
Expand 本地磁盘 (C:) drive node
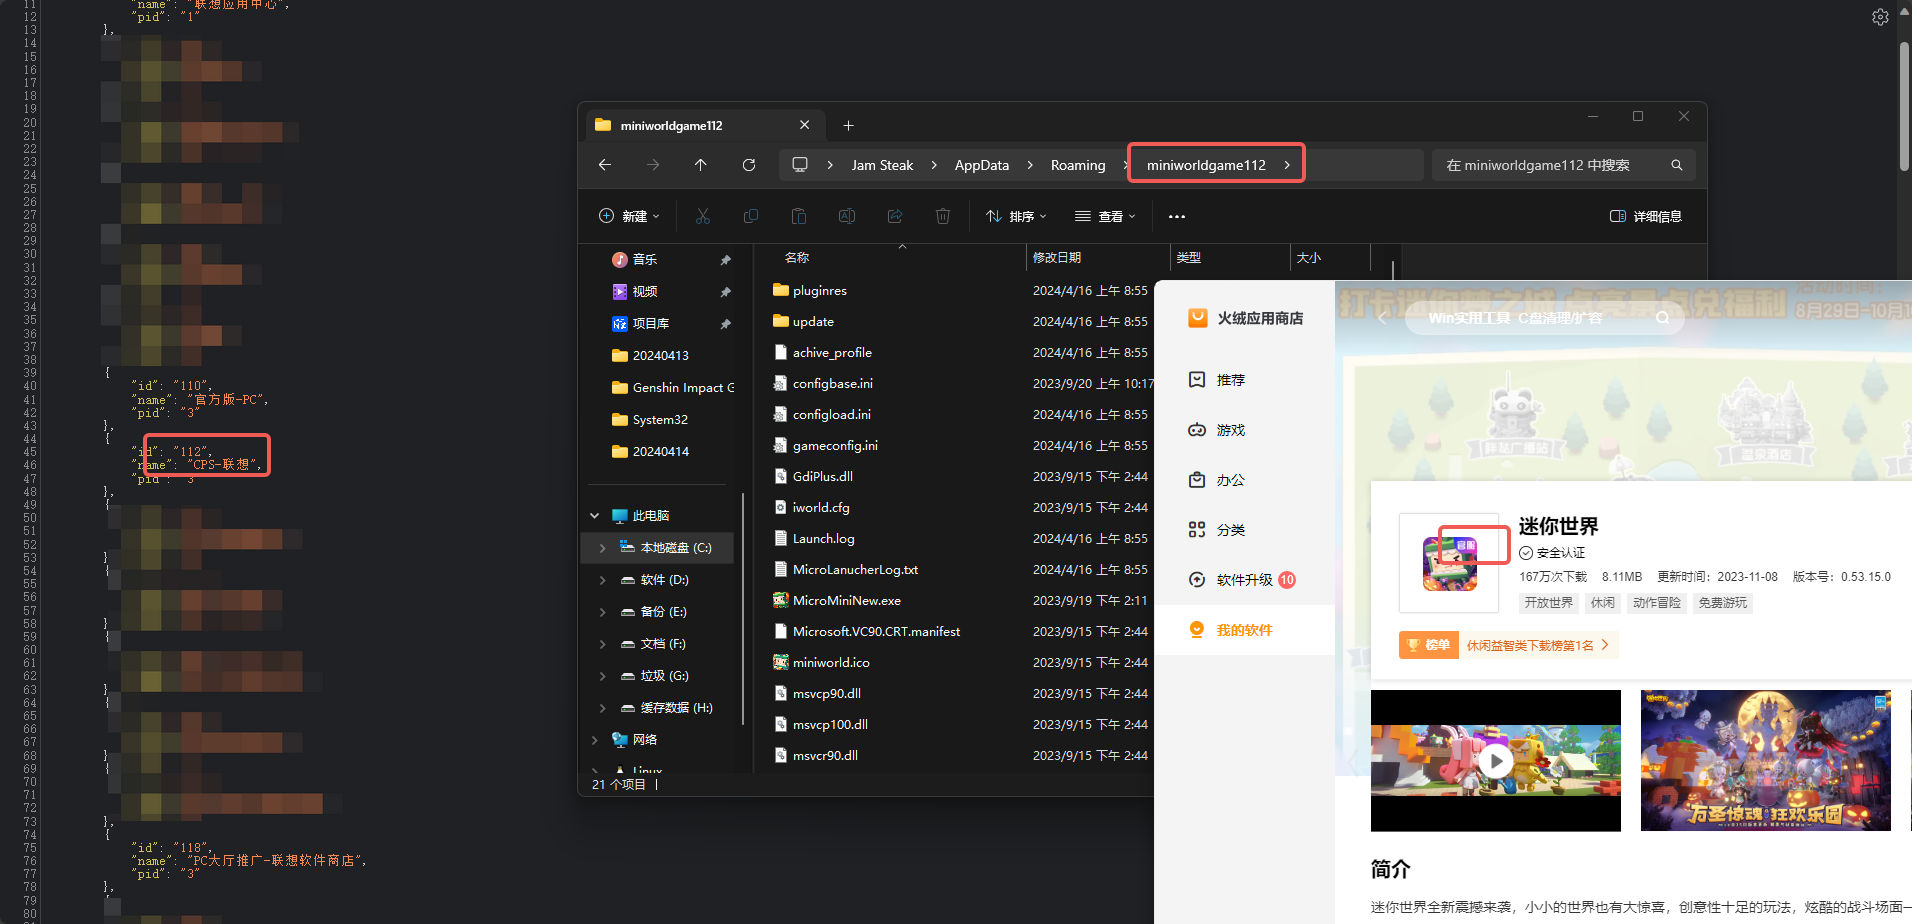[602, 548]
